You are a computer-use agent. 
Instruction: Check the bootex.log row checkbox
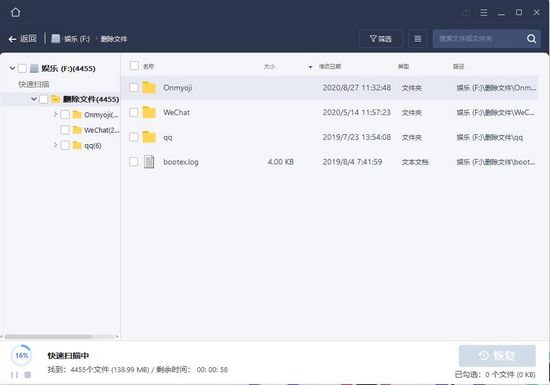134,162
